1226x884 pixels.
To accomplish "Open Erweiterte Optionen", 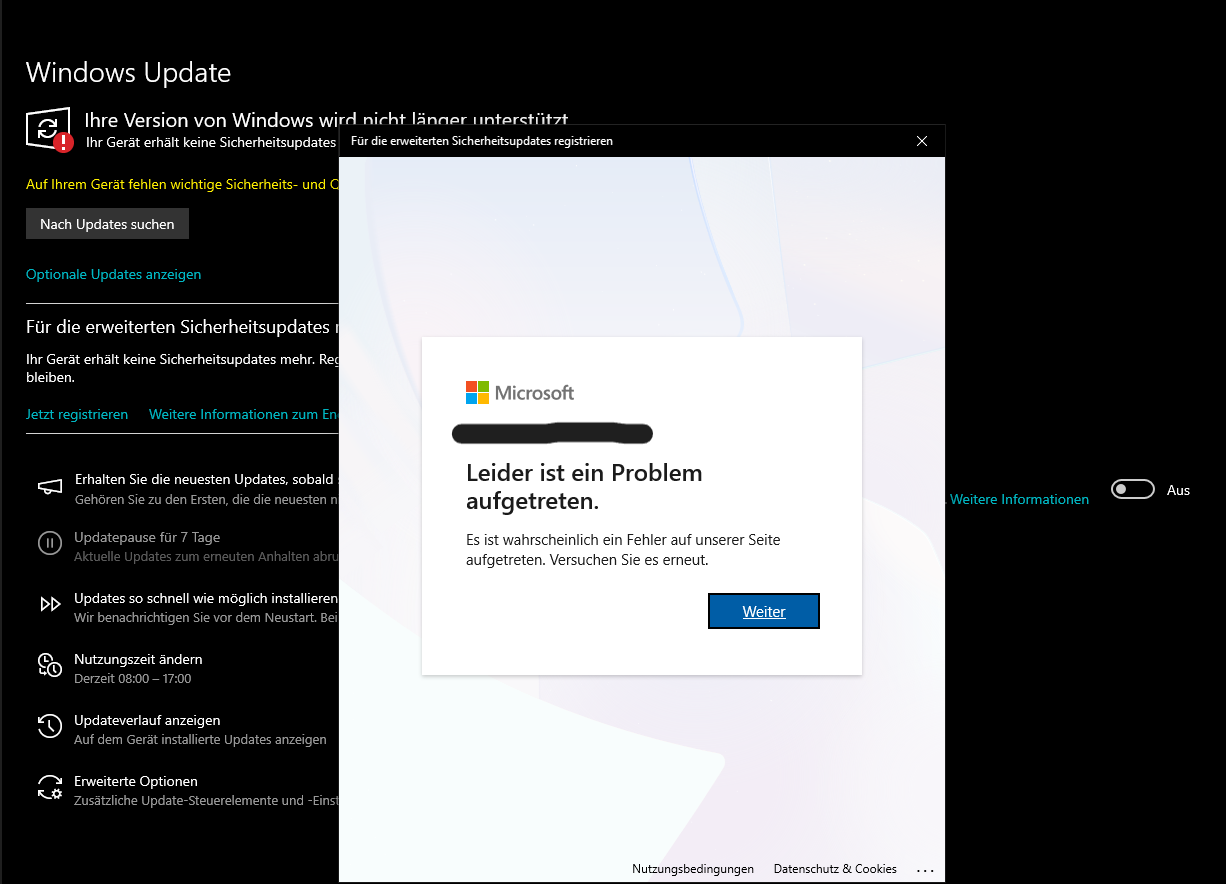I will pos(136,781).
